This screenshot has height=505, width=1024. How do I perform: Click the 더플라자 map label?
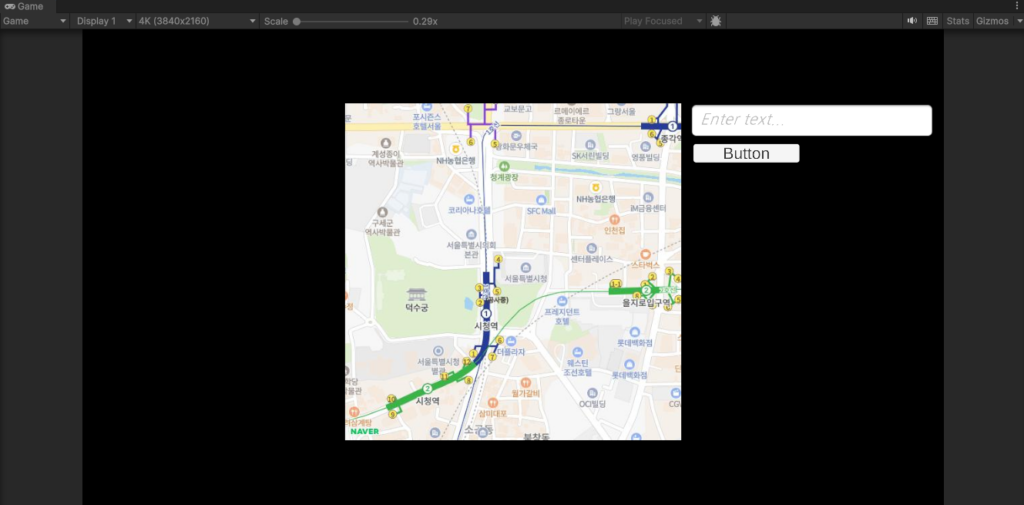[x=511, y=351]
